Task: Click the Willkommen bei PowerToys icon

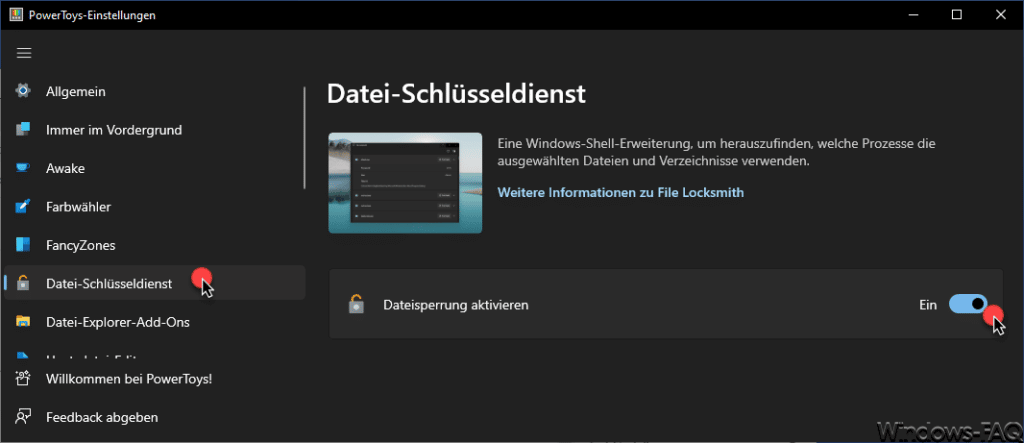Action: [x=24, y=378]
